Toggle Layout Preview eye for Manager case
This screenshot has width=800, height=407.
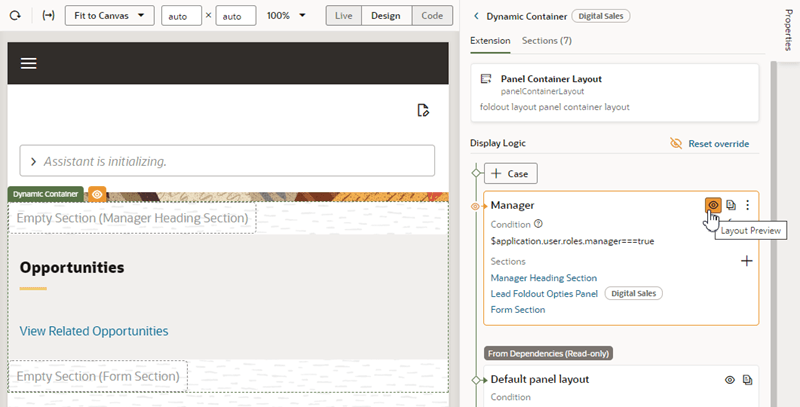click(x=713, y=205)
